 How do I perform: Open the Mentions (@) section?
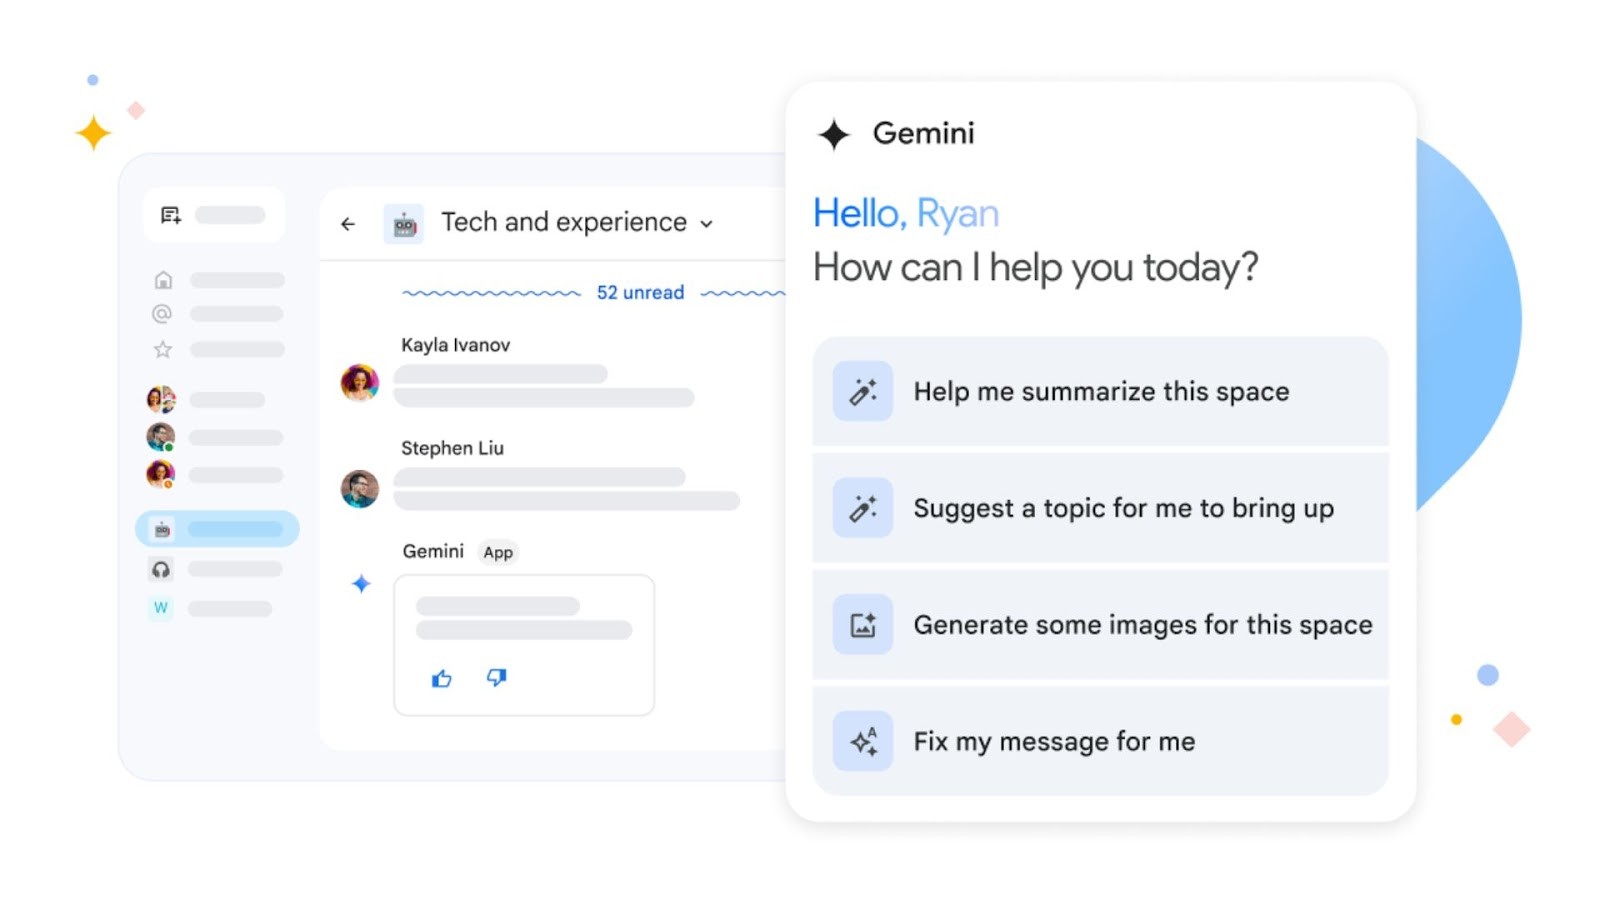(161, 313)
